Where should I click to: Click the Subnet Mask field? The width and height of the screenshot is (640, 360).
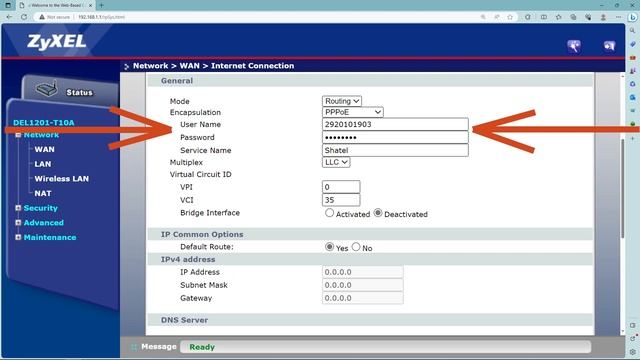(362, 285)
